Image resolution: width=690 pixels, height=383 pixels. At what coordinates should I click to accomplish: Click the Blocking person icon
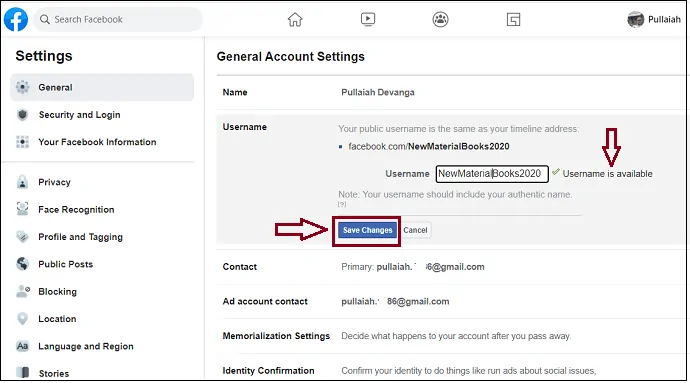[23, 291]
